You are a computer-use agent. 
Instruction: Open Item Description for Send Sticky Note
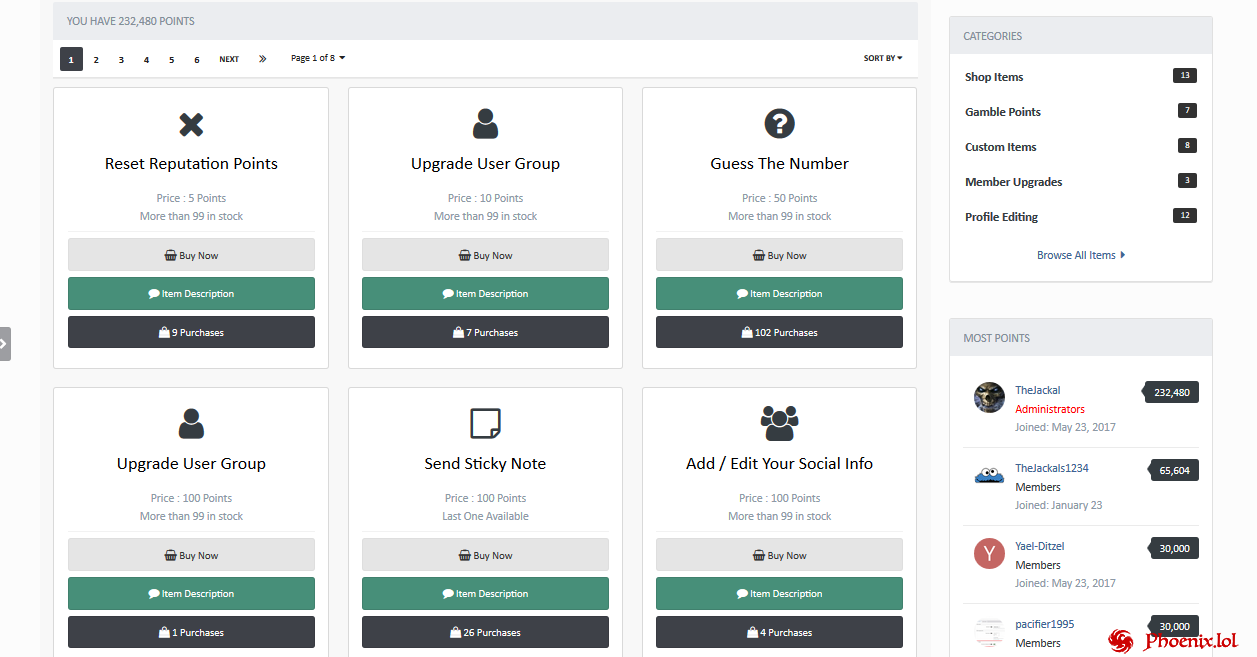click(485, 594)
